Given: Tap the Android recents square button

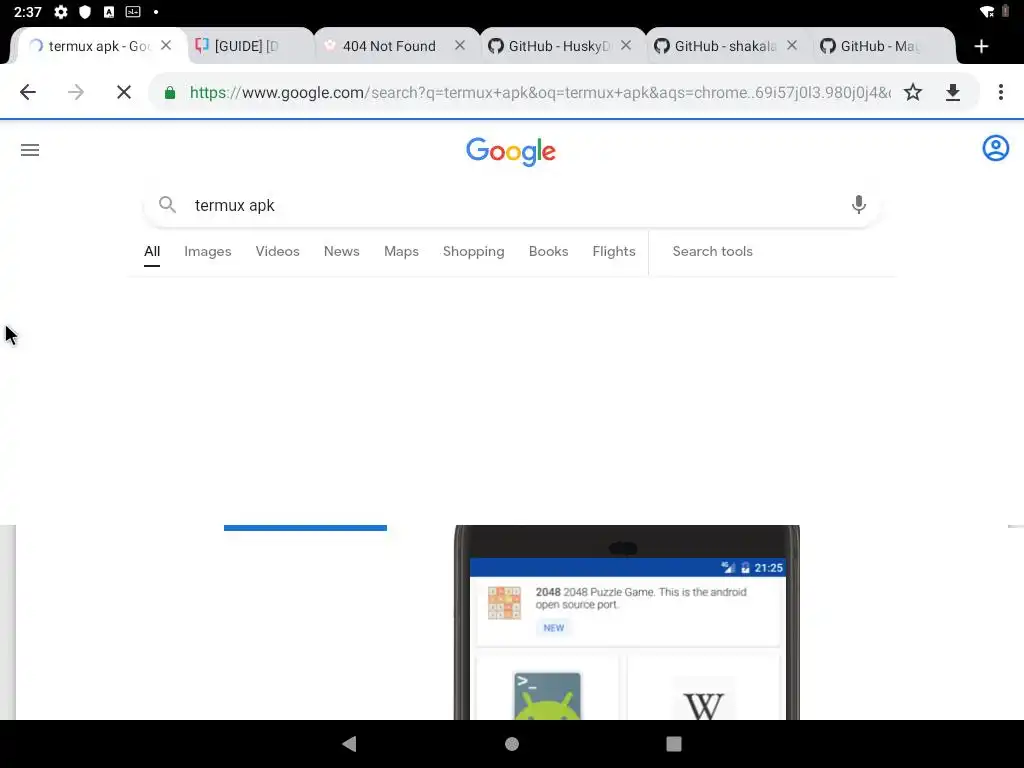Looking at the screenshot, I should 673,743.
